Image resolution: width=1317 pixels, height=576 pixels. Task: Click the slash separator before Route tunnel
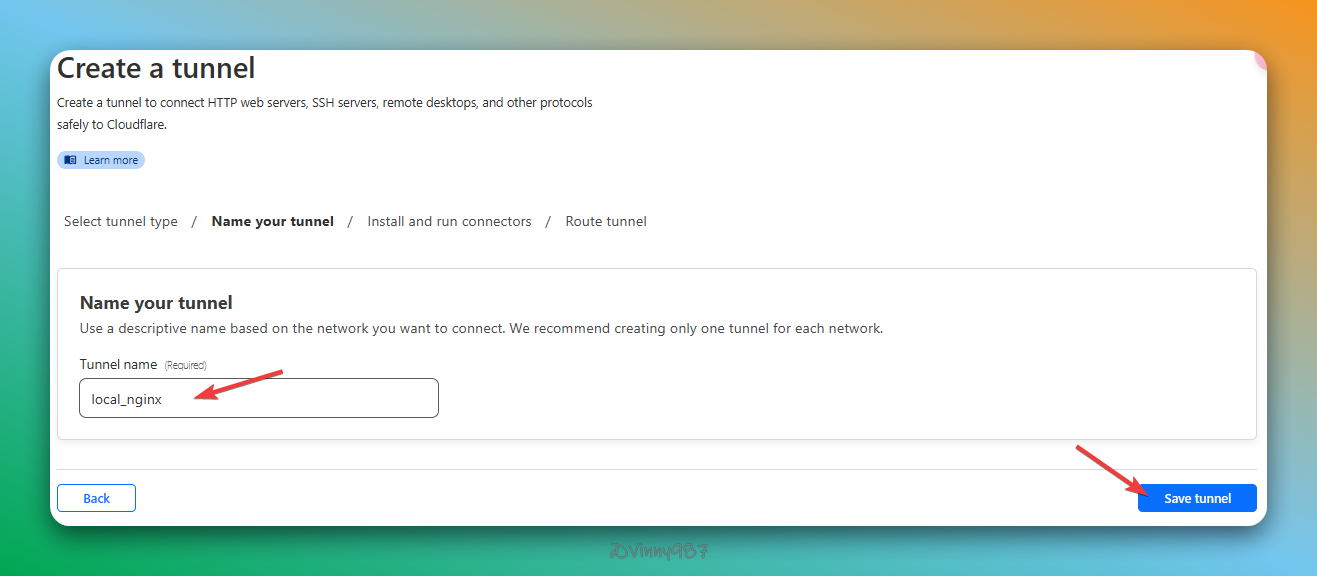548,221
